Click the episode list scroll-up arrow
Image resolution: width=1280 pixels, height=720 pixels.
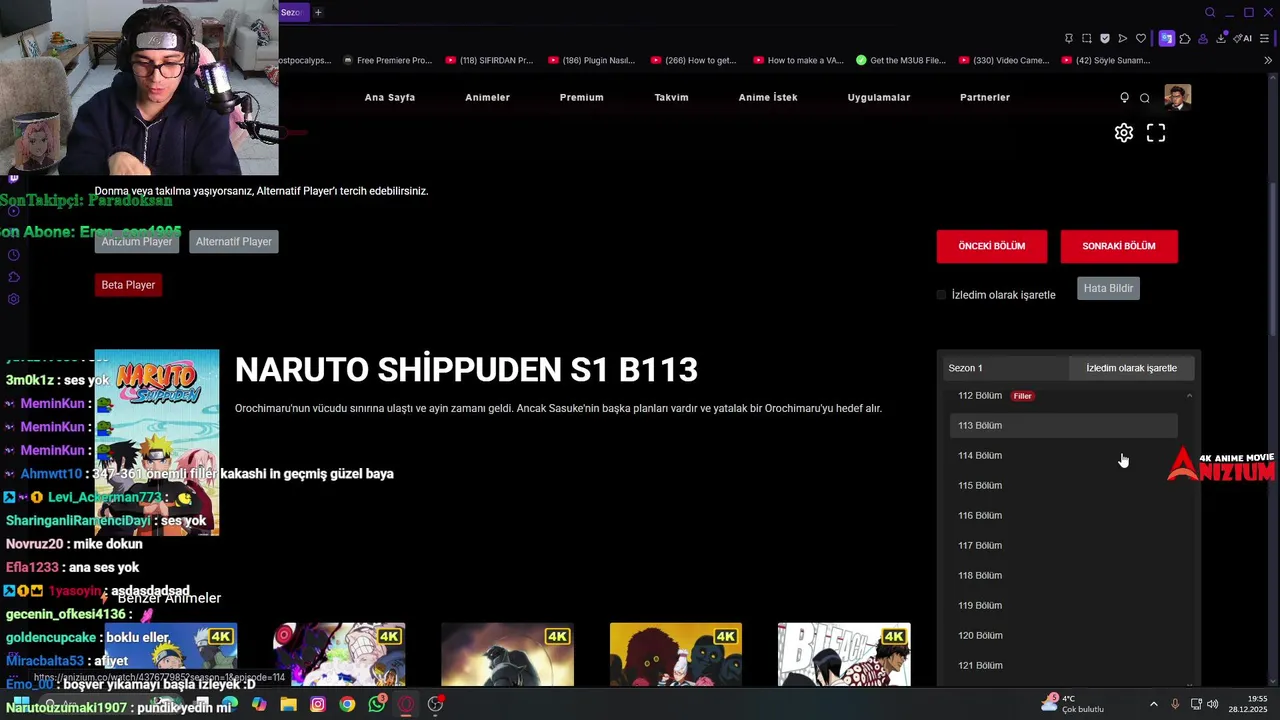[1189, 396]
